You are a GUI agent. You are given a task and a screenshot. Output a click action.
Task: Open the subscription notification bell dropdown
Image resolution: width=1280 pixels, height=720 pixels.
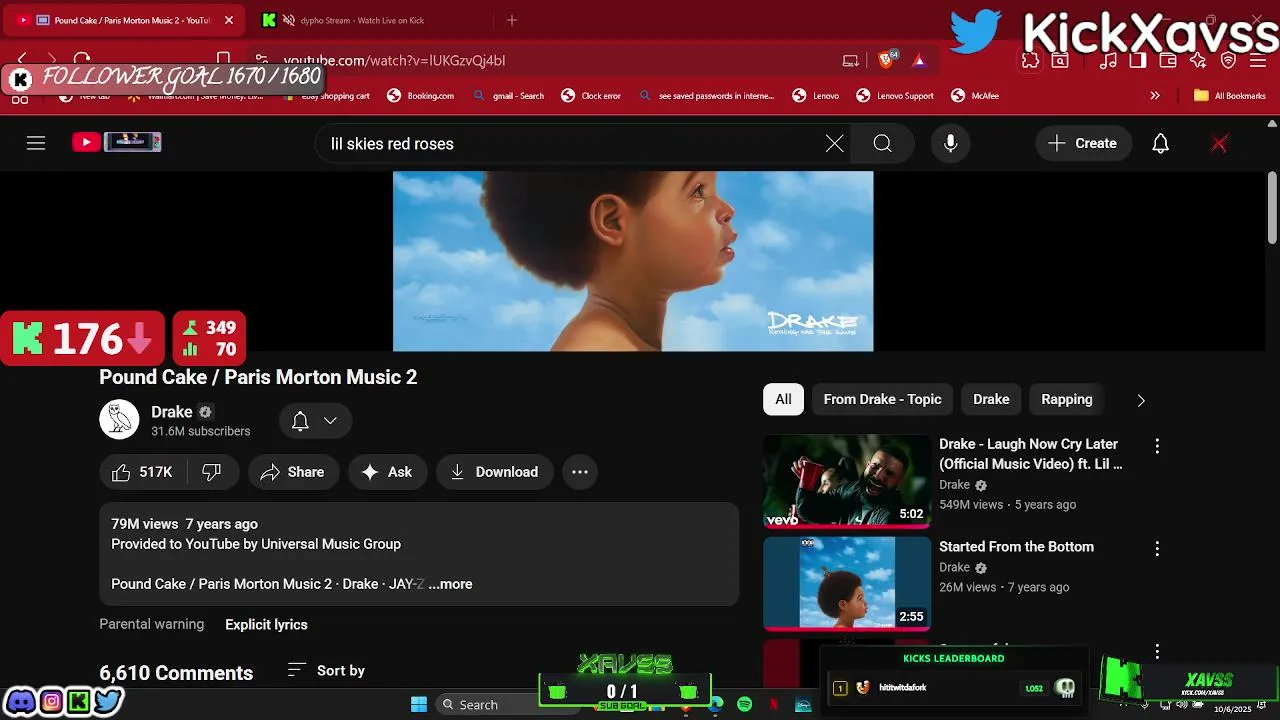pyautogui.click(x=314, y=421)
